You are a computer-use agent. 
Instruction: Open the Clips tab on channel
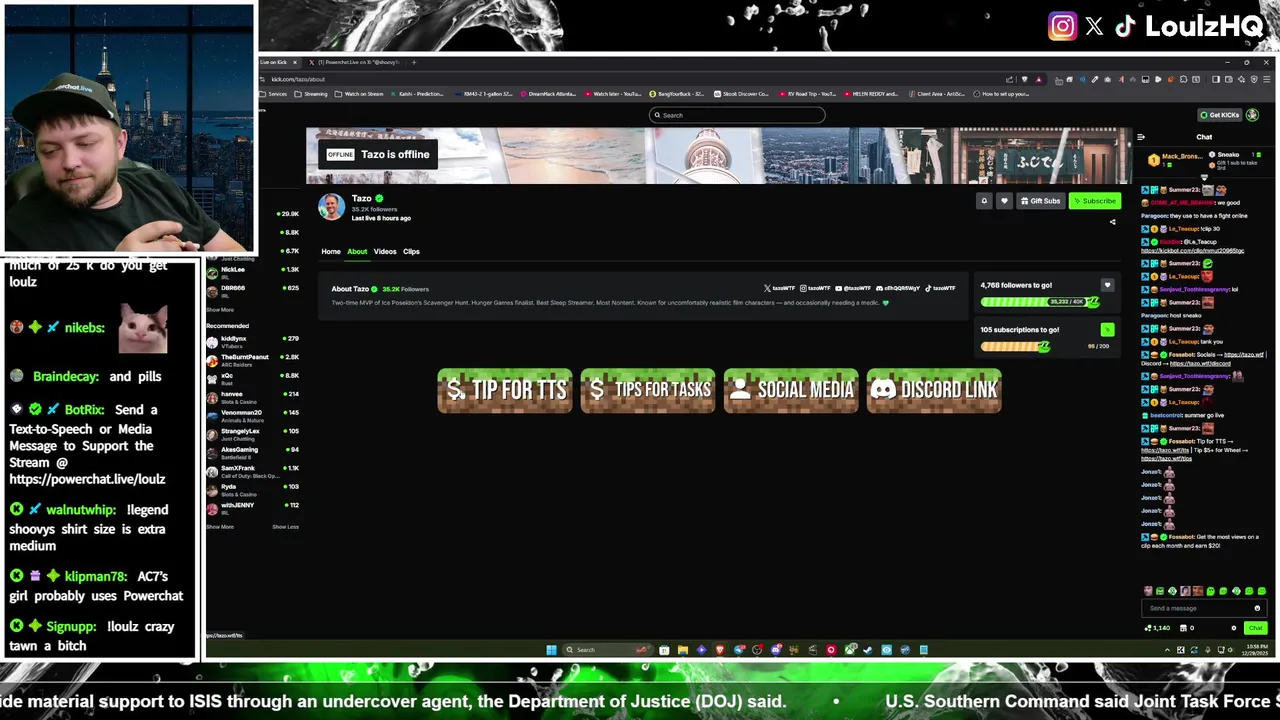coord(411,252)
